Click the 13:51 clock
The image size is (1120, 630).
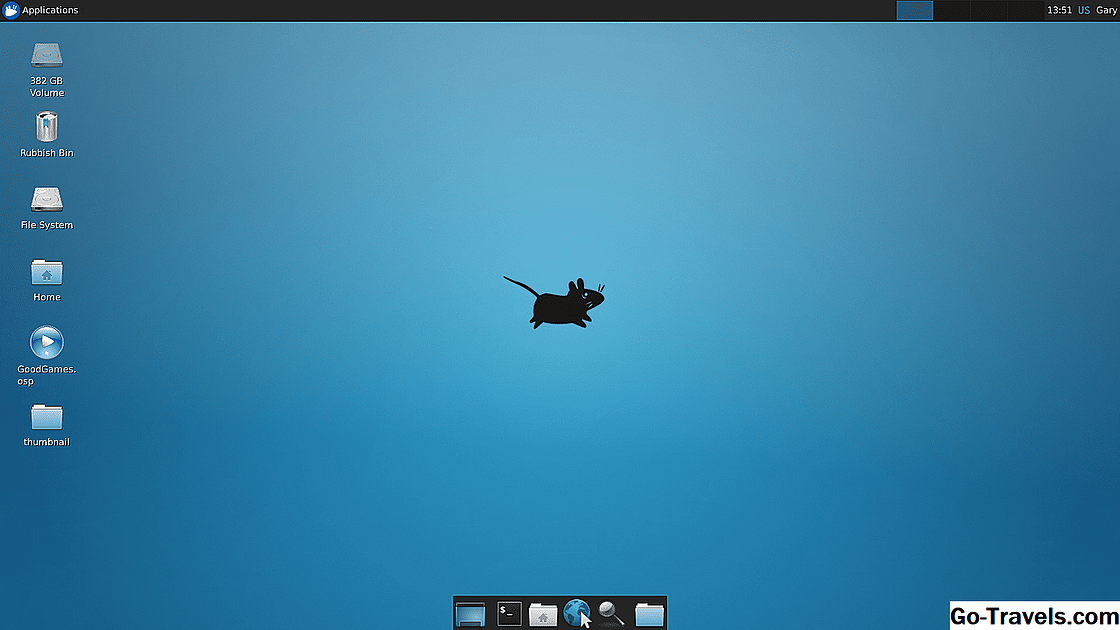pos(1059,10)
